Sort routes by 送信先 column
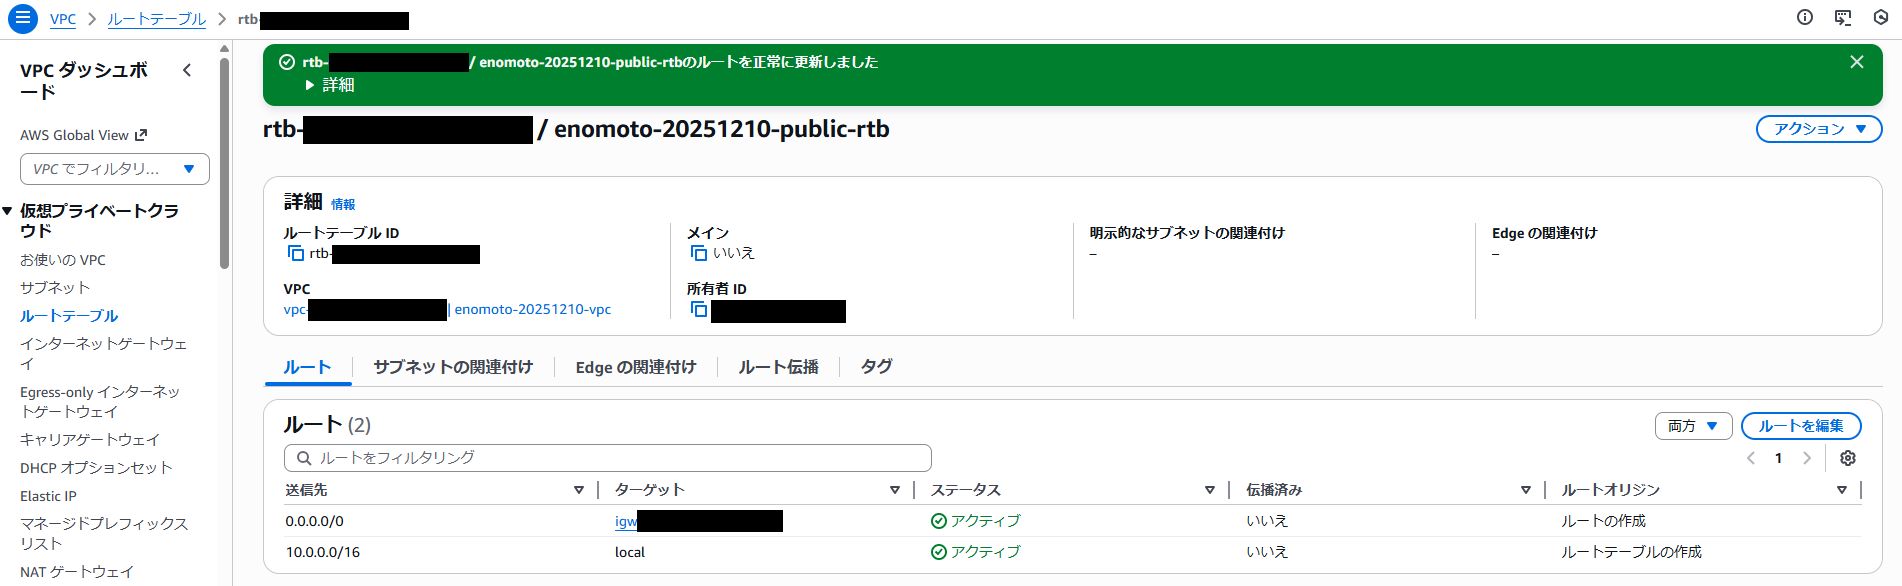1902x586 pixels. [x=578, y=490]
